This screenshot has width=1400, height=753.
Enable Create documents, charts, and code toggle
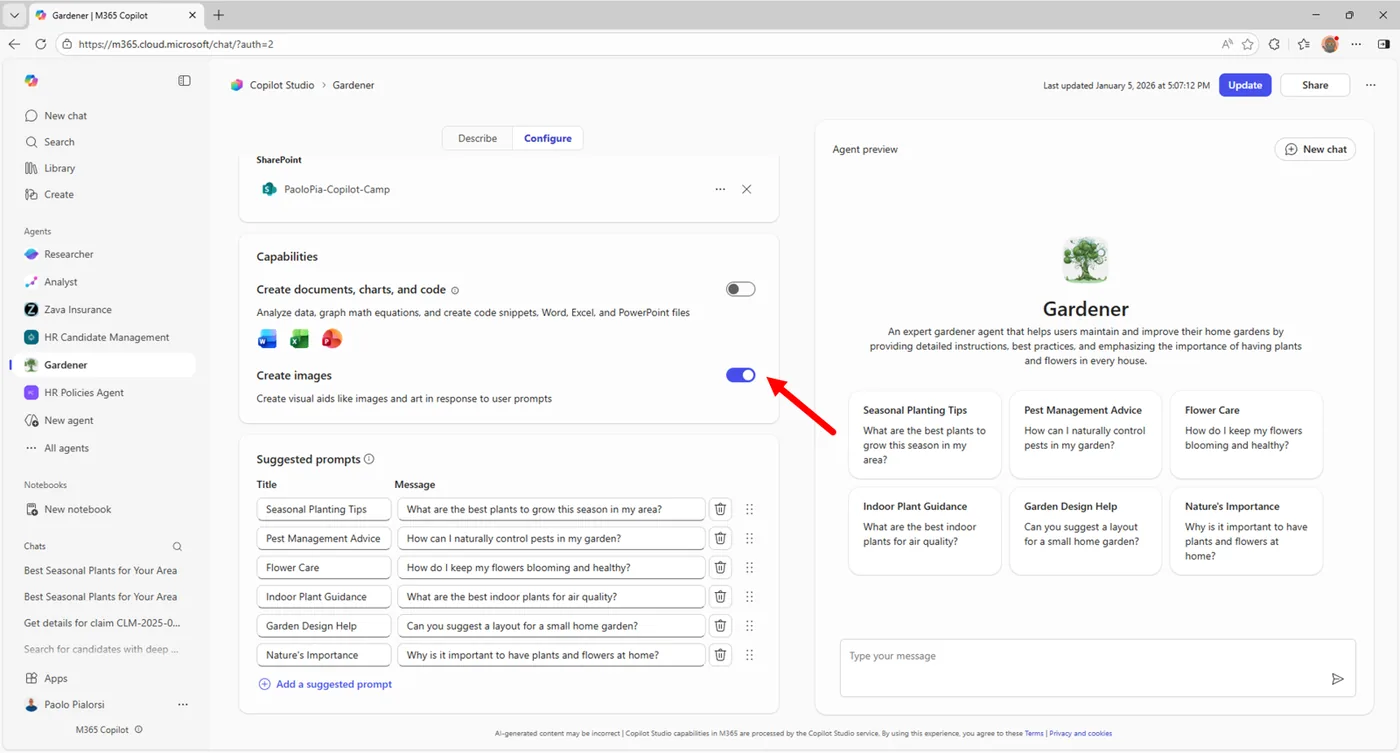pyautogui.click(x=740, y=289)
